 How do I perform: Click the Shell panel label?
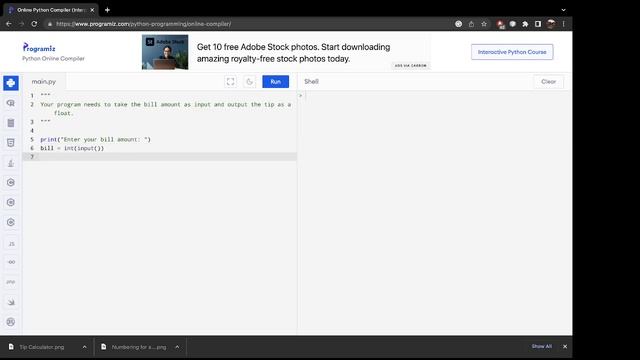(x=311, y=82)
